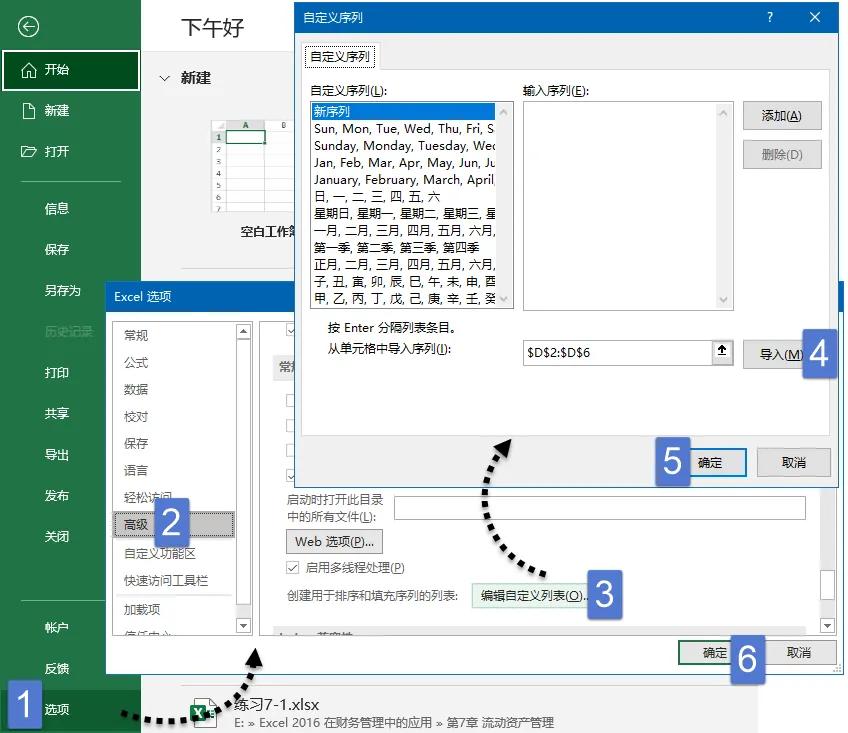Select 快速访问工具栏 in Excel 选项 categories
The height and width of the screenshot is (733, 848).
click(x=174, y=580)
